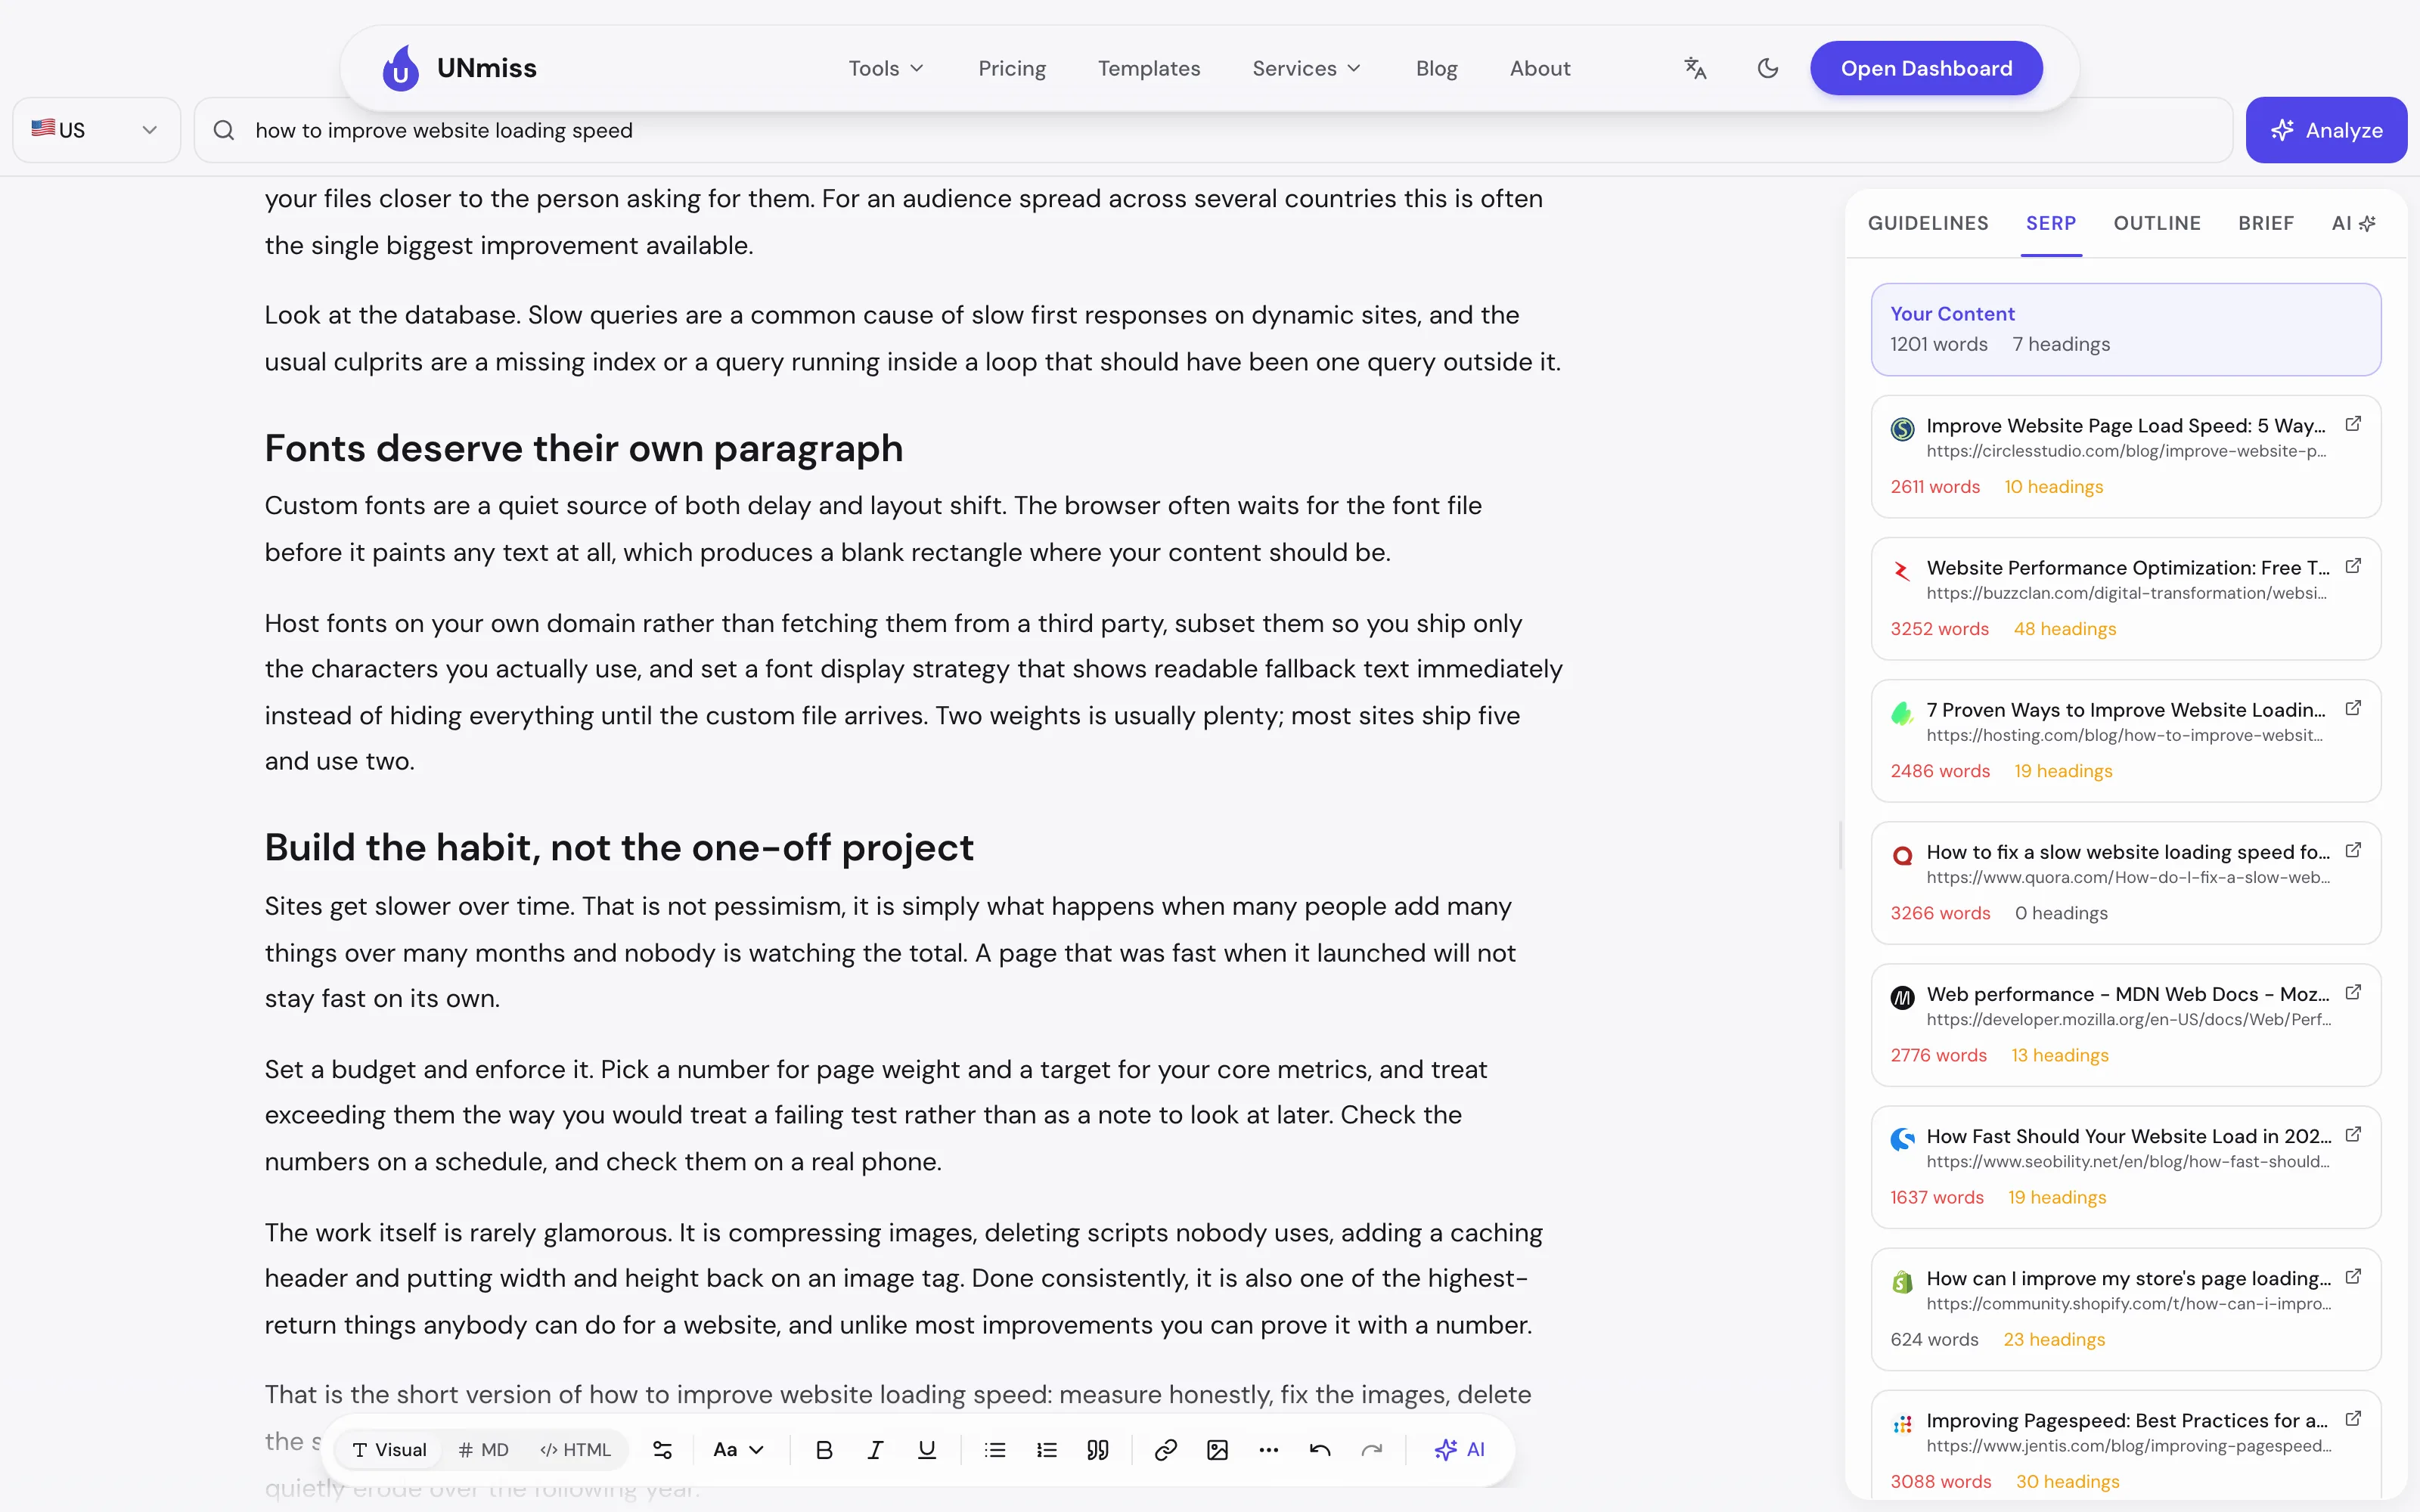The height and width of the screenshot is (1512, 2420).
Task: Insert an image via toolbar icon
Action: (x=1217, y=1449)
